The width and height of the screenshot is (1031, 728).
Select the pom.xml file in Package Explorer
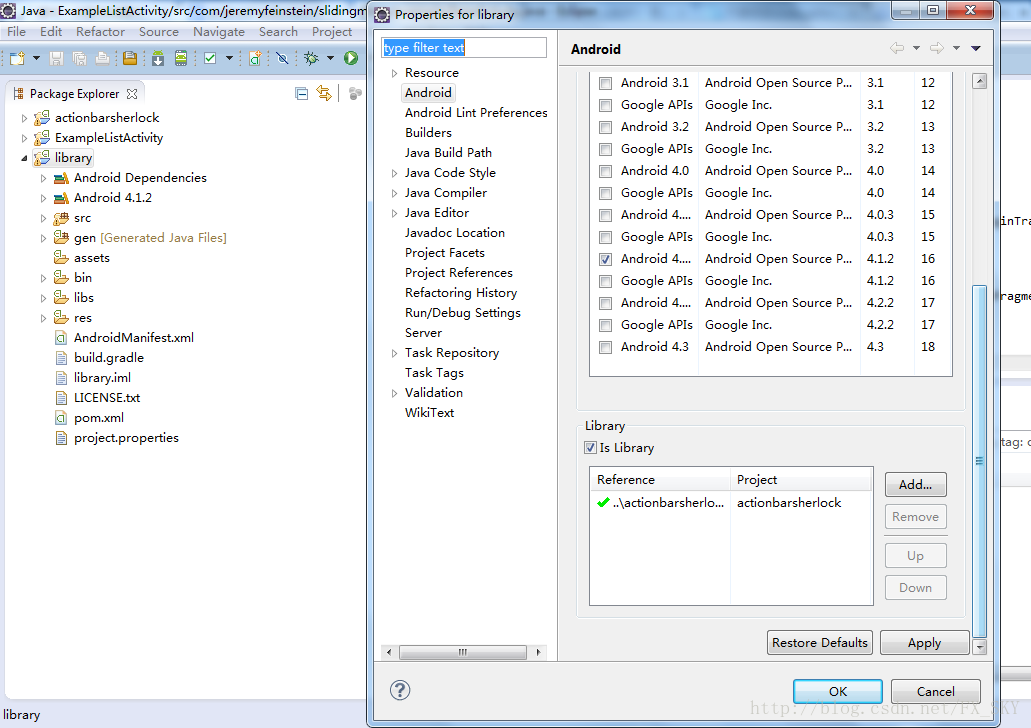(x=99, y=418)
